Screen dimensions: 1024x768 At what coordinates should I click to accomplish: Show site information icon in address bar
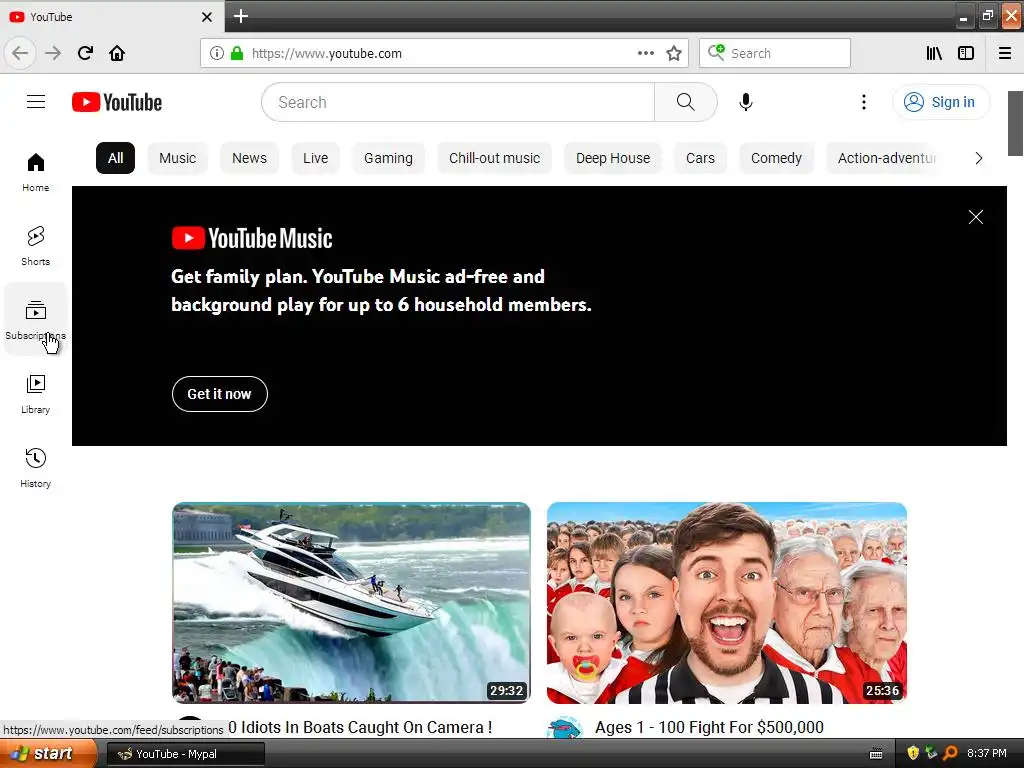coord(217,53)
